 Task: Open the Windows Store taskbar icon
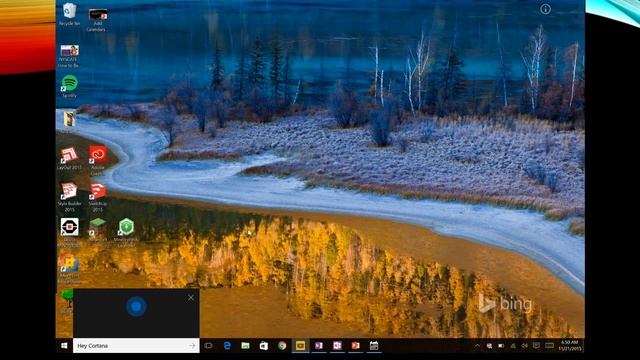click(264, 346)
